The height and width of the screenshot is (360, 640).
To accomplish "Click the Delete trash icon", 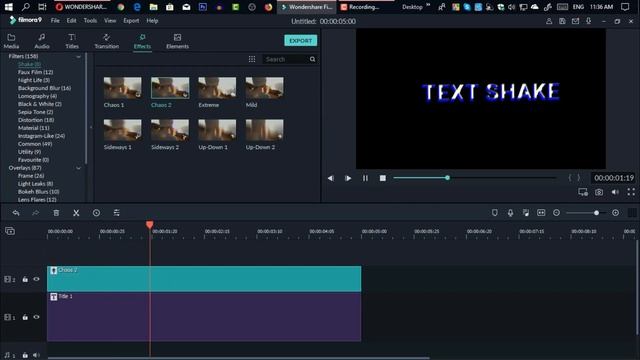I will pyautogui.click(x=56, y=213).
